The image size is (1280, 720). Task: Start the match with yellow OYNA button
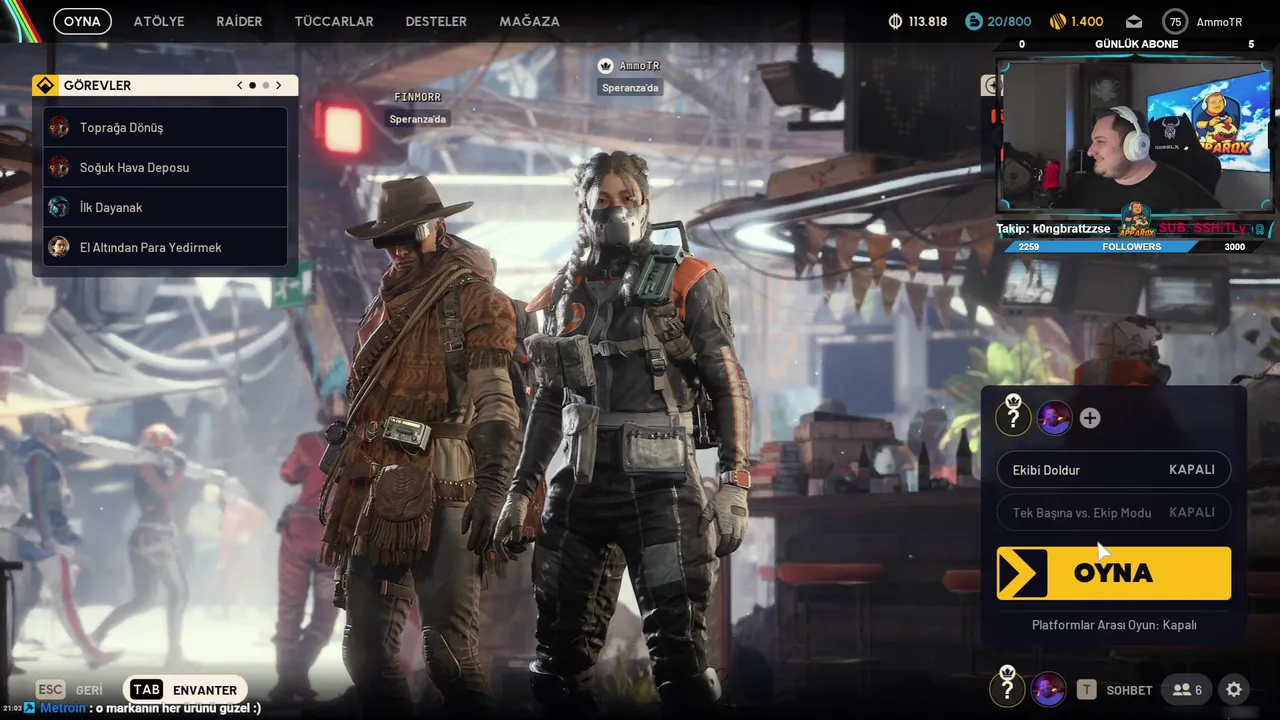click(x=1113, y=573)
